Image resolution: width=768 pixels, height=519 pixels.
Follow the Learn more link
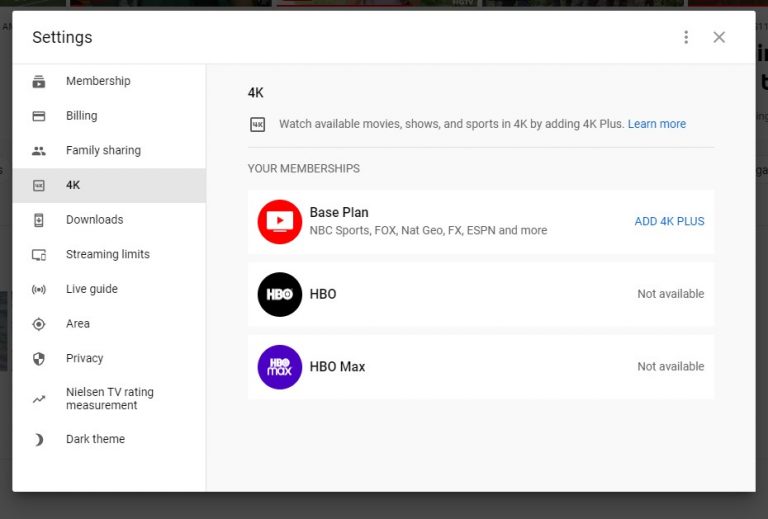coord(656,124)
